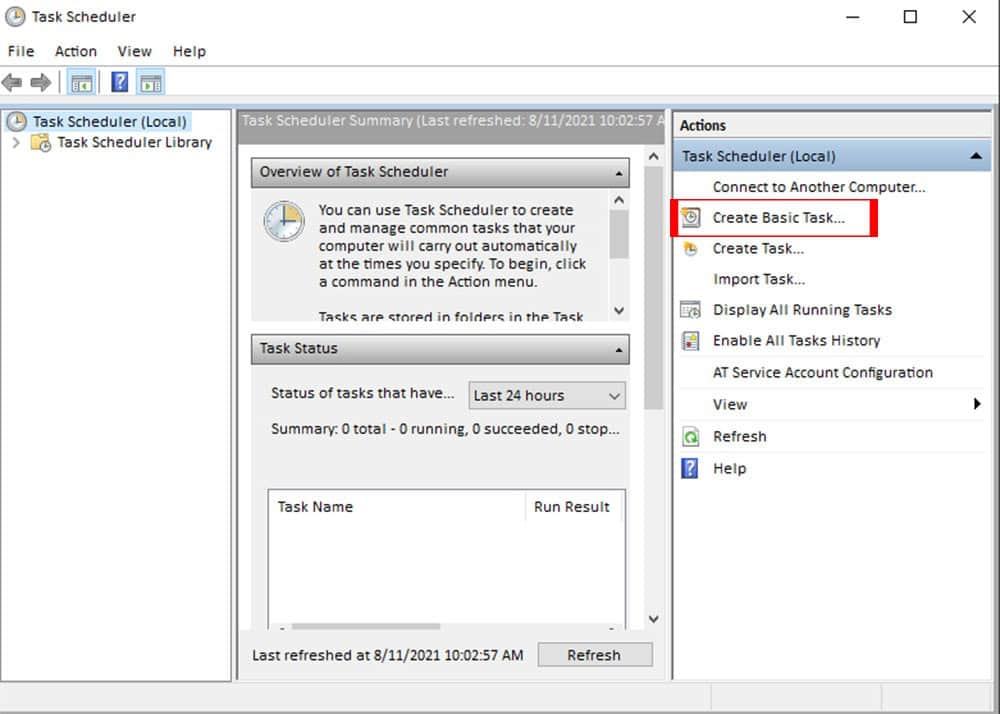Click Enable All Tasks History action
1000x714 pixels.
[x=797, y=340]
